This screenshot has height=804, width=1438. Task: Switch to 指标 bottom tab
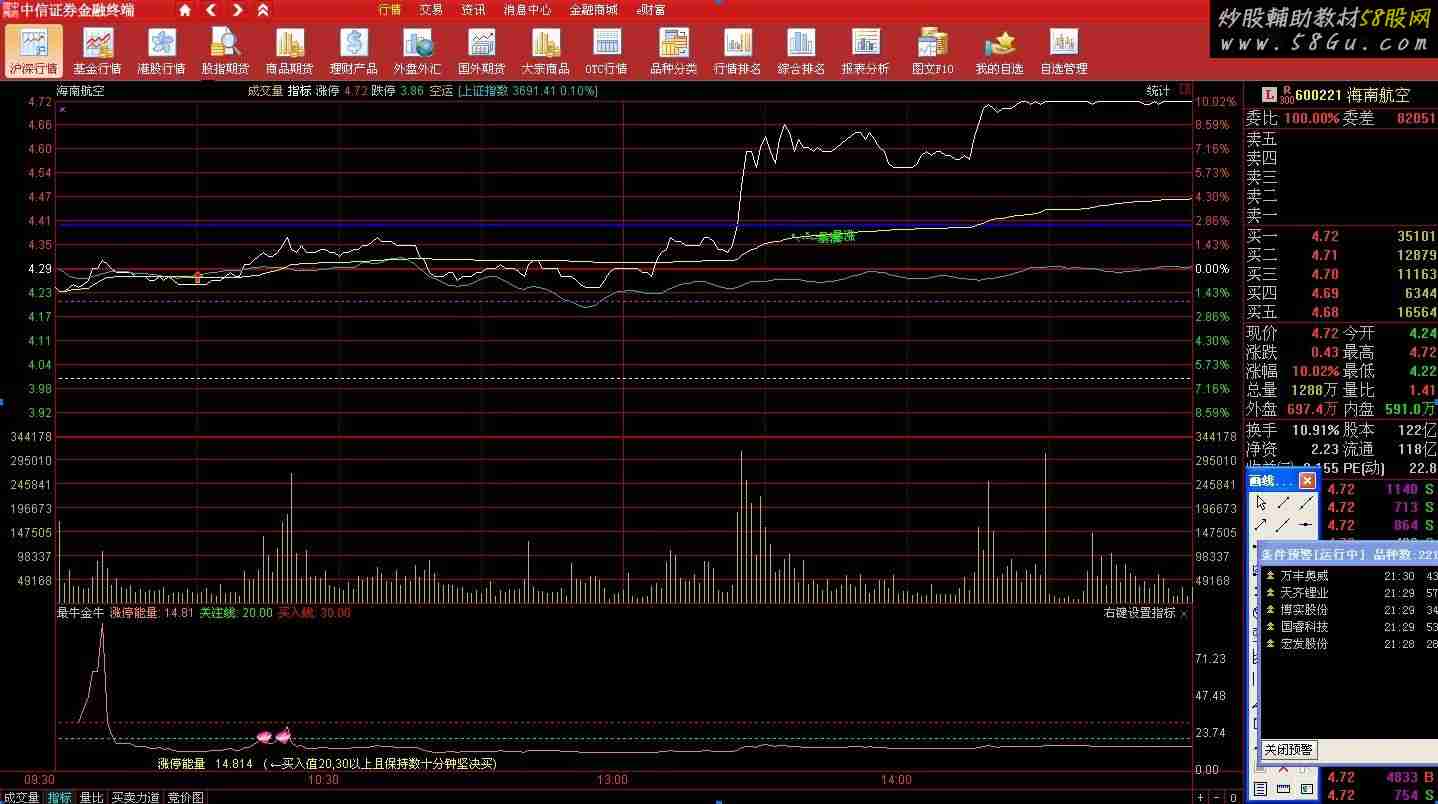point(60,797)
